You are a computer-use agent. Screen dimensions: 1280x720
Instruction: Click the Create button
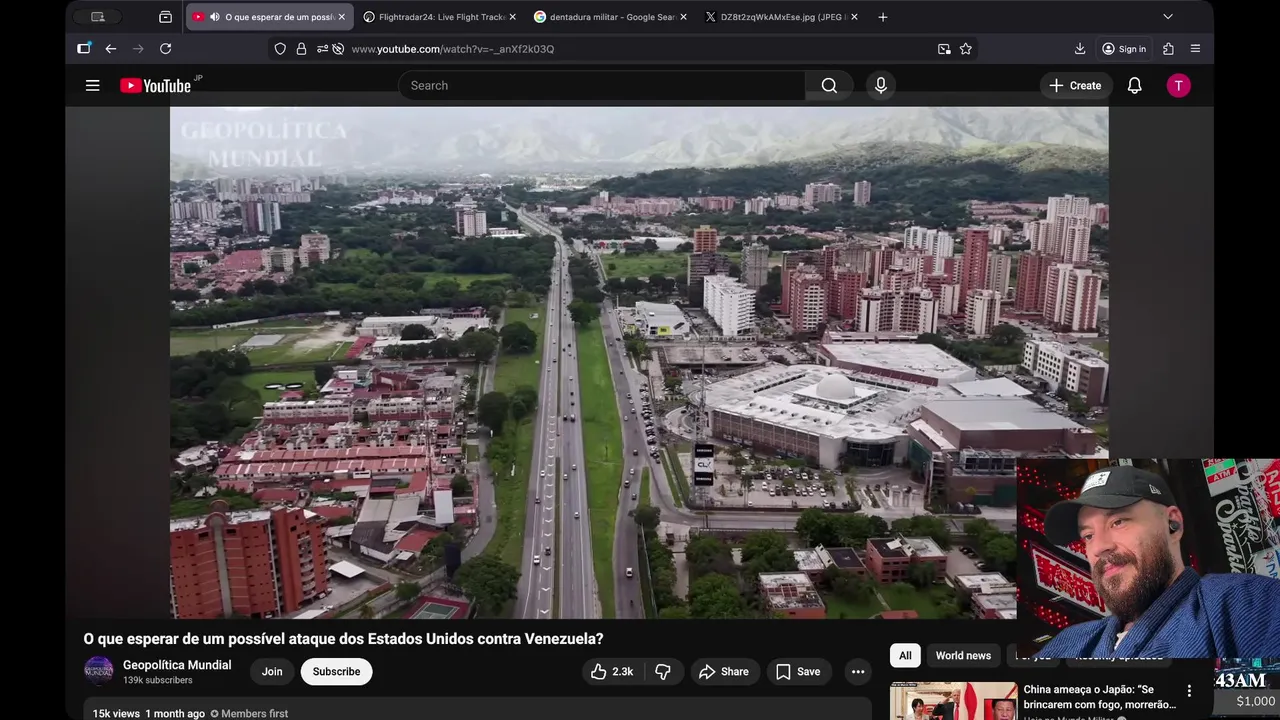pos(1075,86)
